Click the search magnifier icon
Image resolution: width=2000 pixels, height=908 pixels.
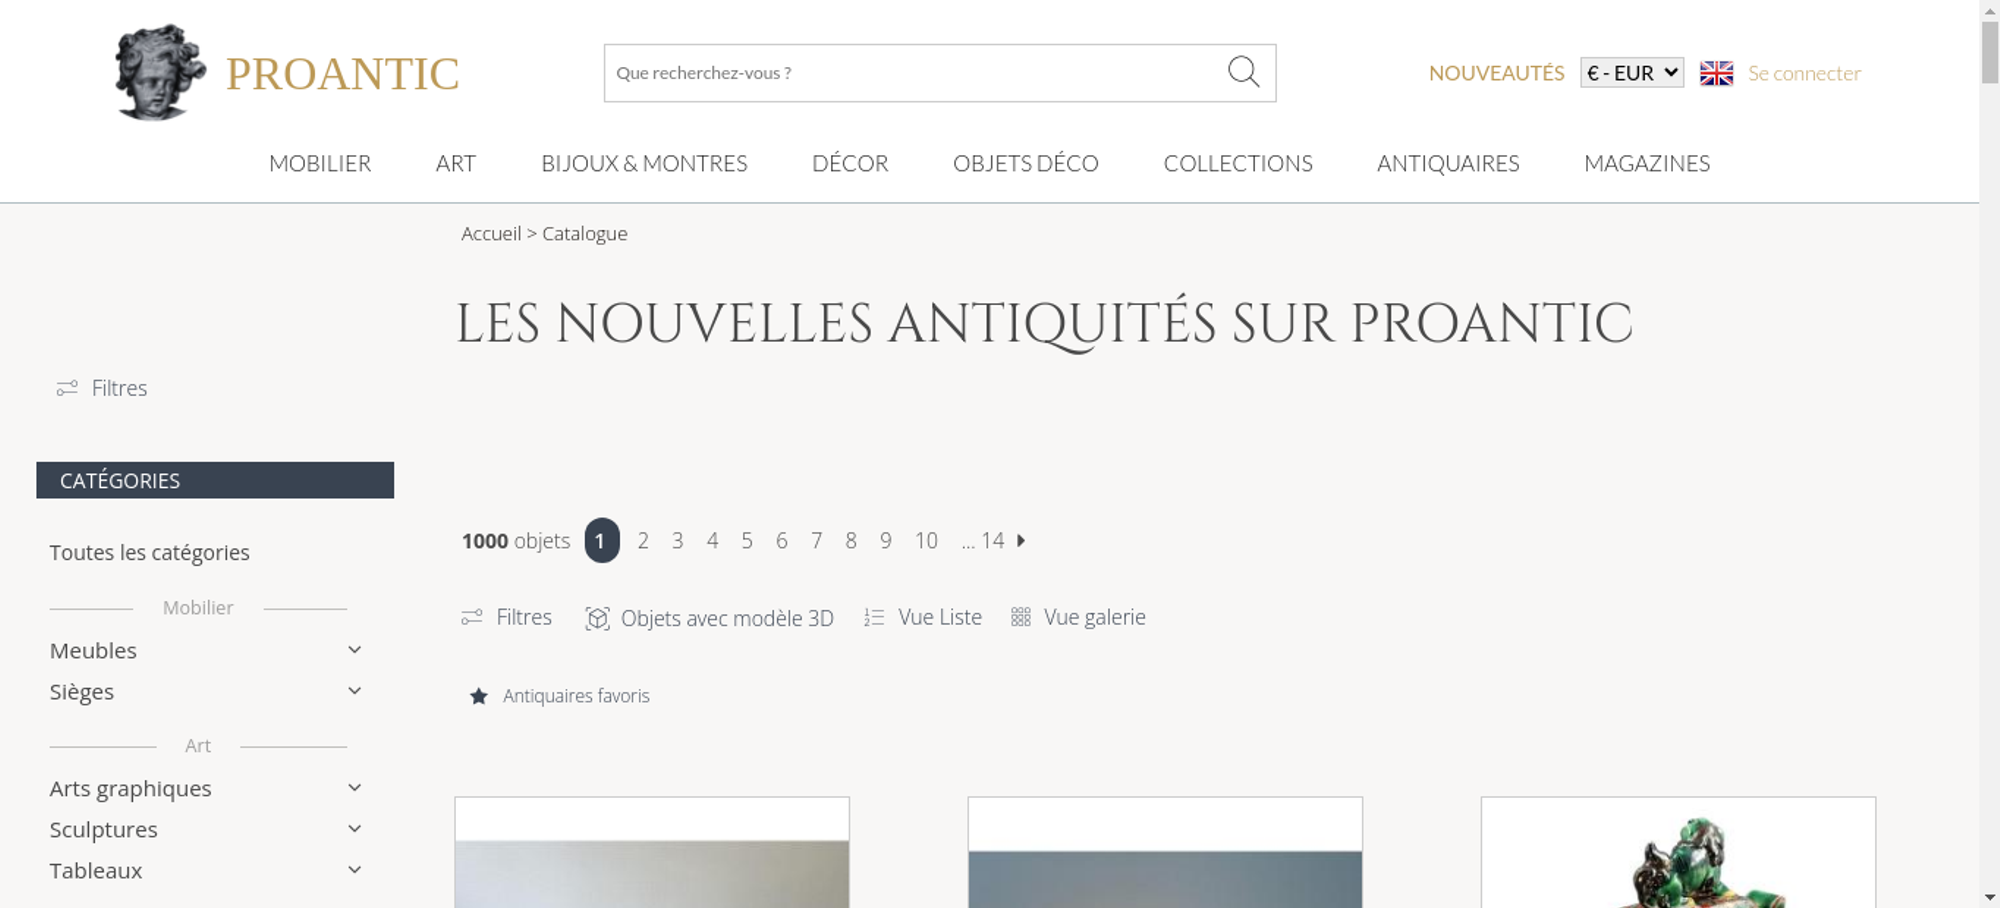pos(1243,72)
